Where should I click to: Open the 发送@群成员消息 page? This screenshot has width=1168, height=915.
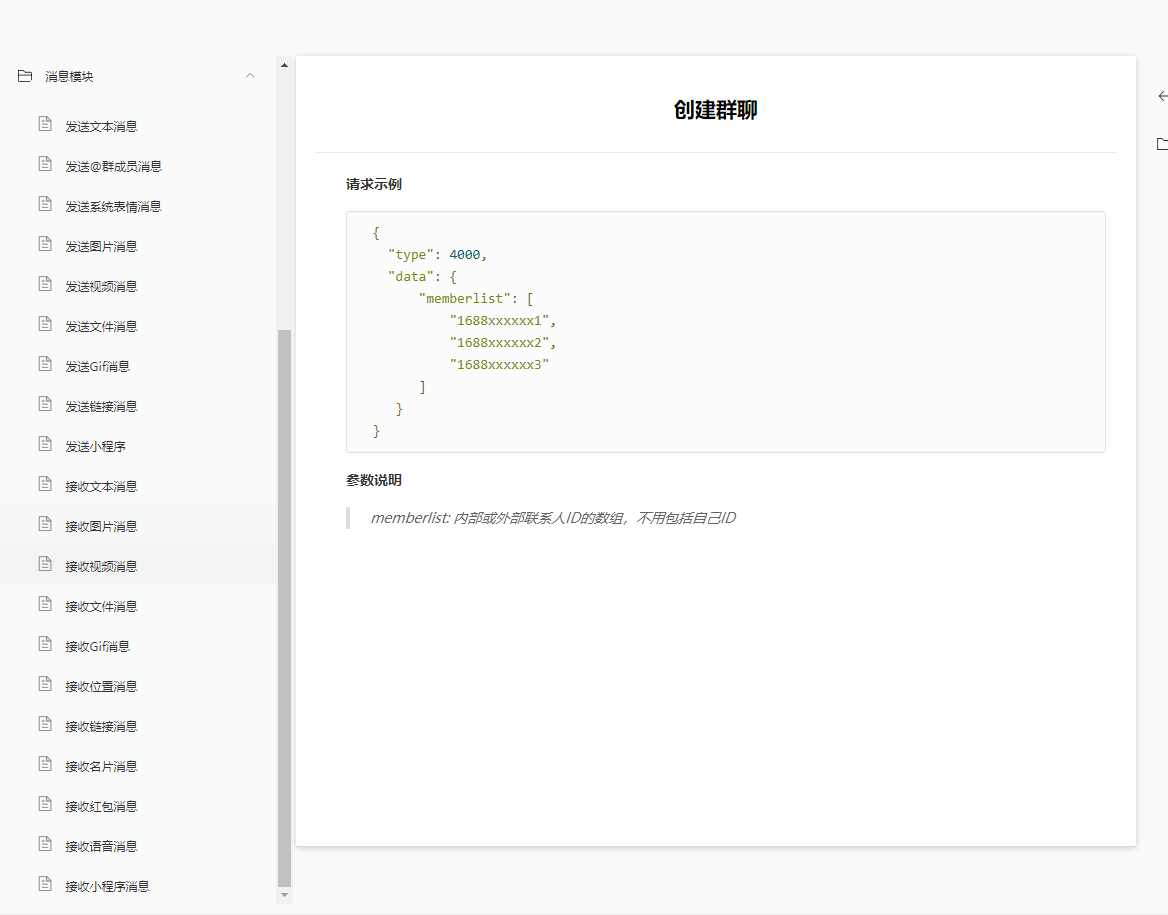tap(113, 167)
